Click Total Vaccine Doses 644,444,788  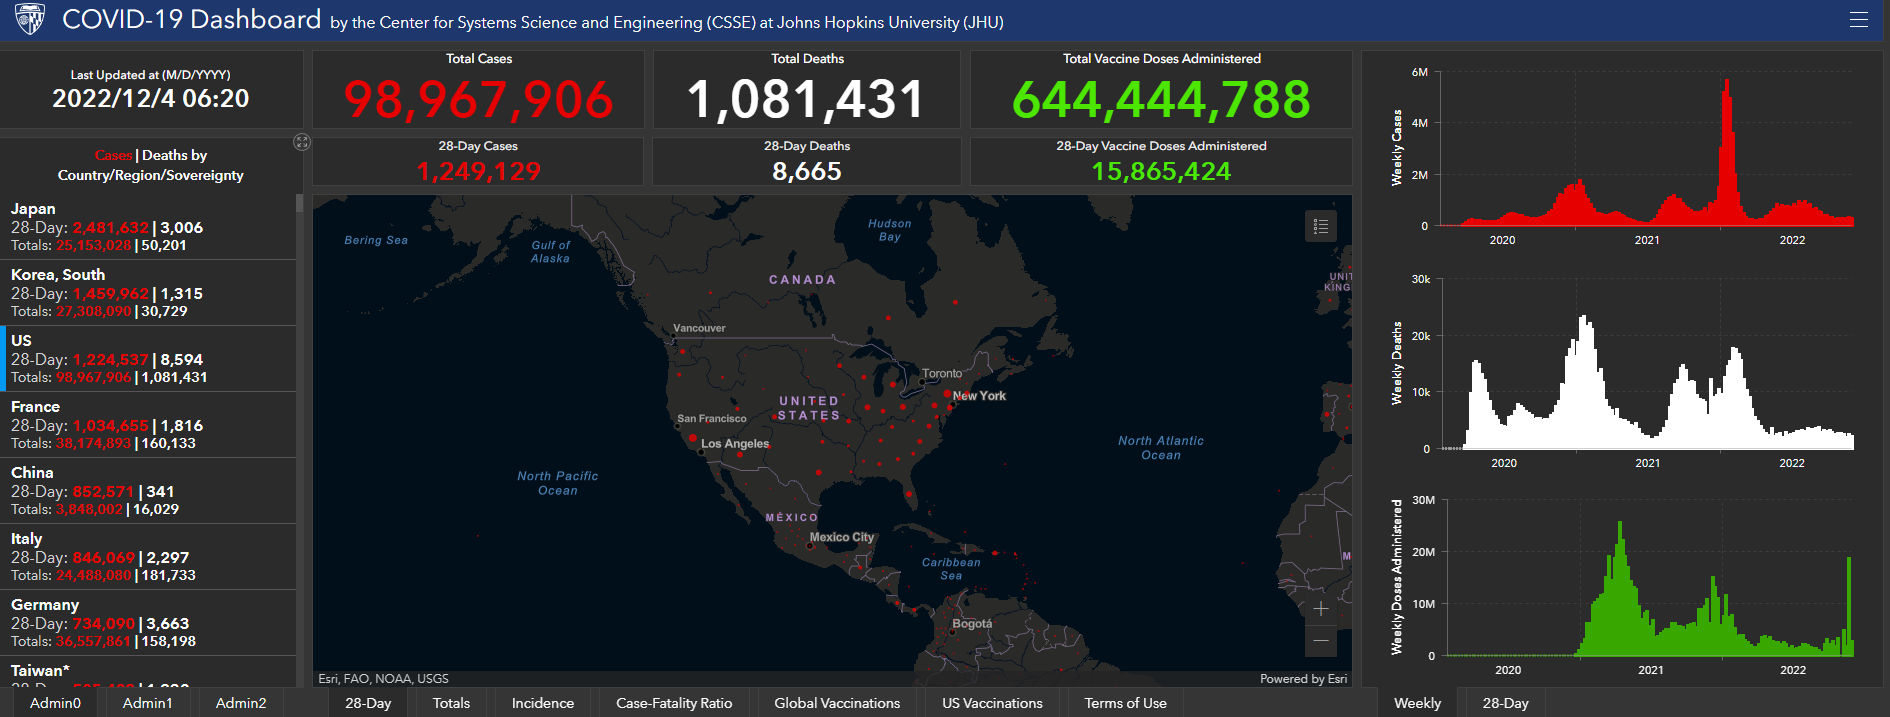(1161, 99)
